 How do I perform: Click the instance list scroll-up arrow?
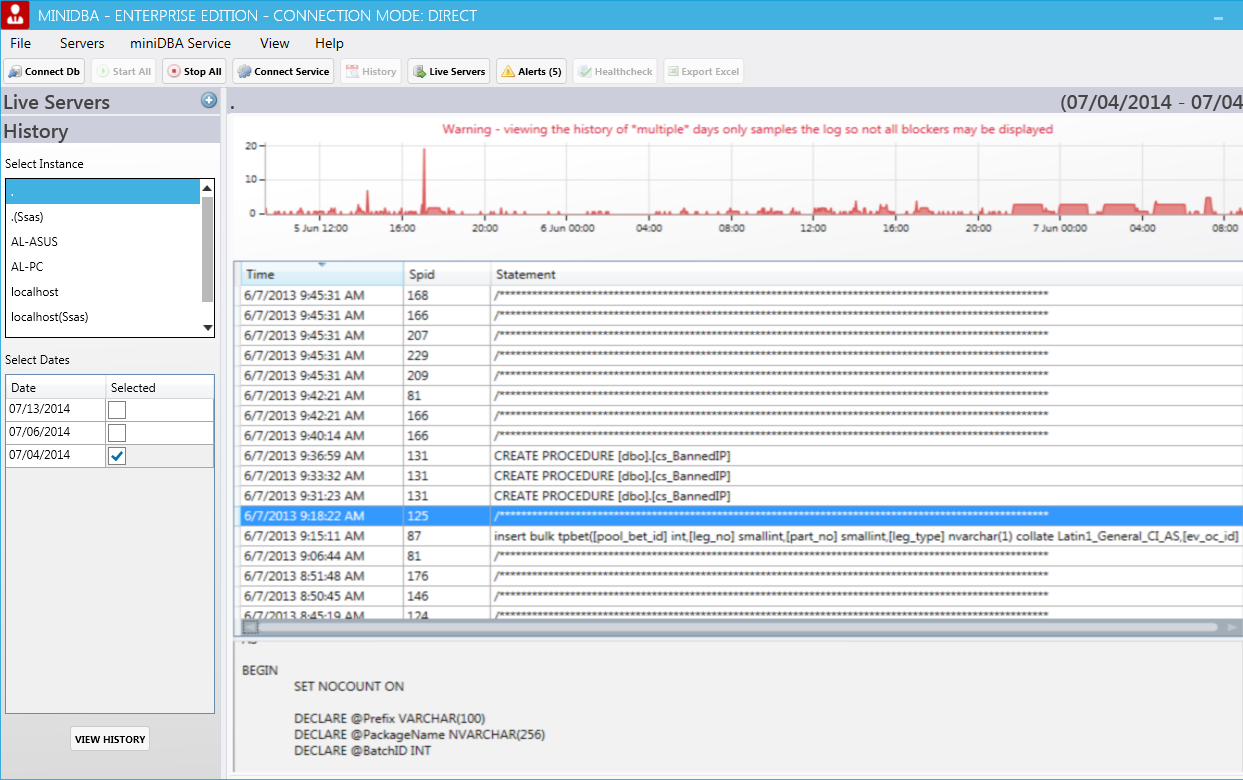coord(208,187)
